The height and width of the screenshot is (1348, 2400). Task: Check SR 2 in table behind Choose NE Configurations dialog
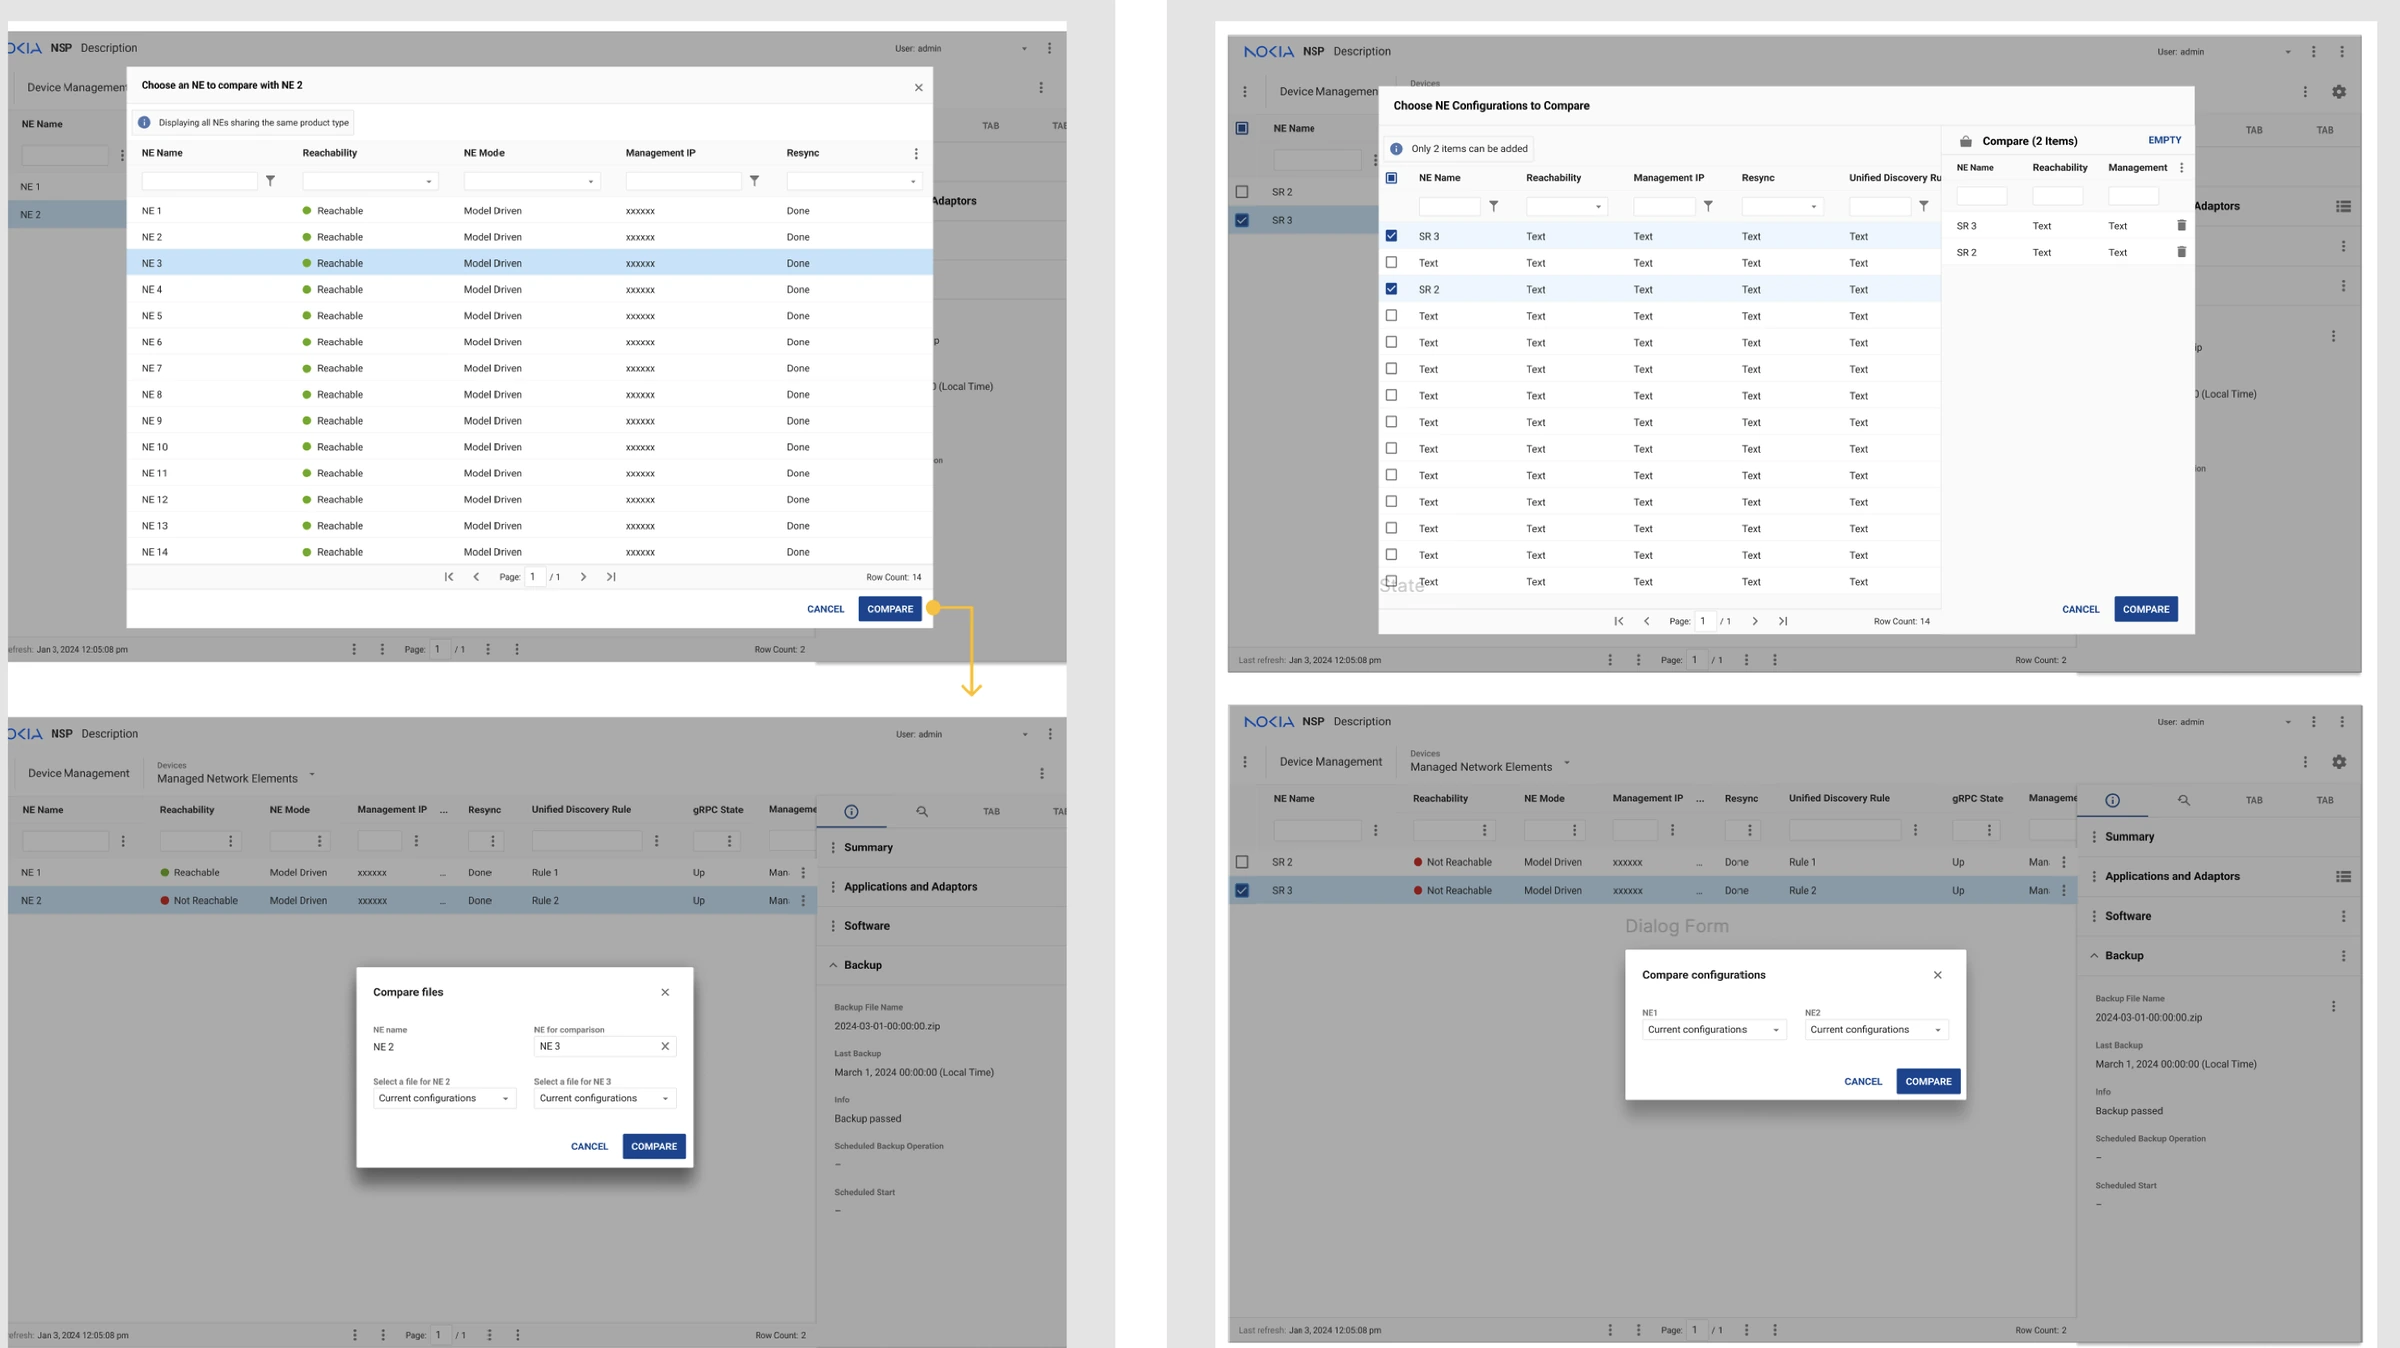coord(1242,192)
